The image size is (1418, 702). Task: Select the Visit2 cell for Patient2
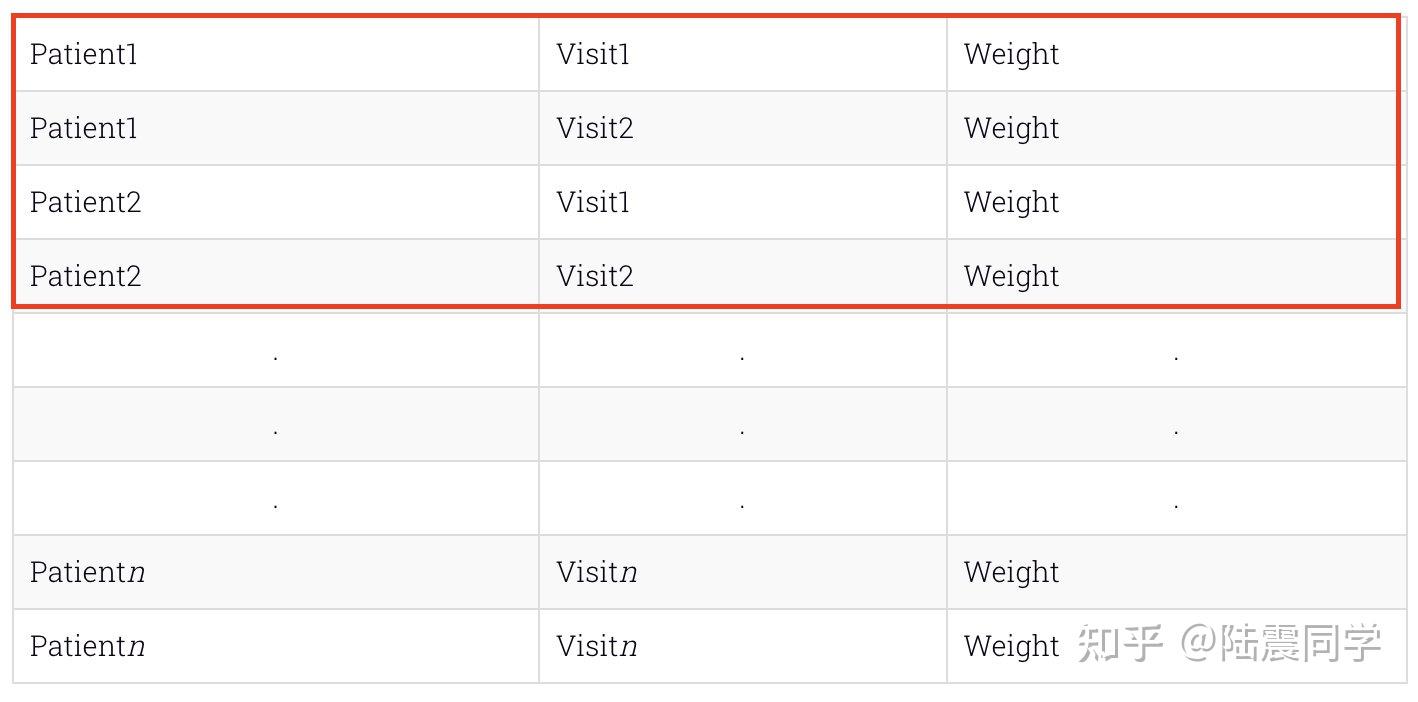(x=595, y=276)
